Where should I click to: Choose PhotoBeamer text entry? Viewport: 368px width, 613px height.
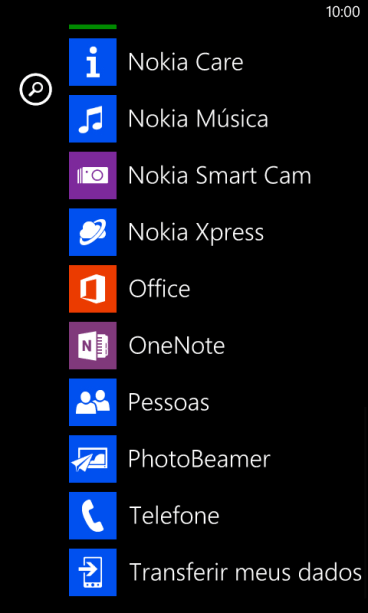point(199,459)
